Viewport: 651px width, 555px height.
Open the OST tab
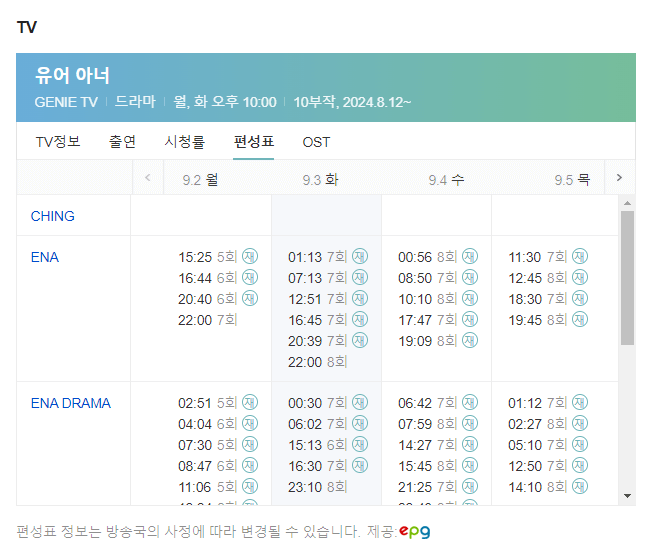(316, 142)
